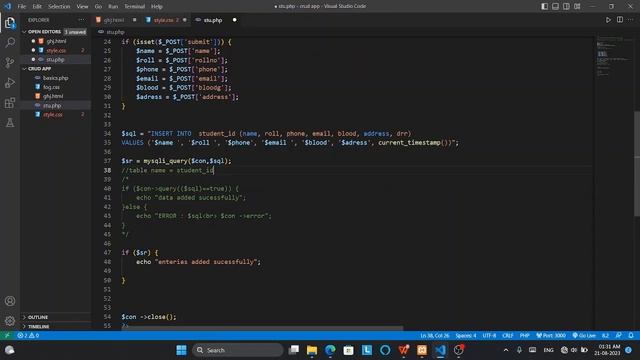Click the PHP version 8.2 indicator
This screenshot has height=360, width=640.
(x=605, y=336)
